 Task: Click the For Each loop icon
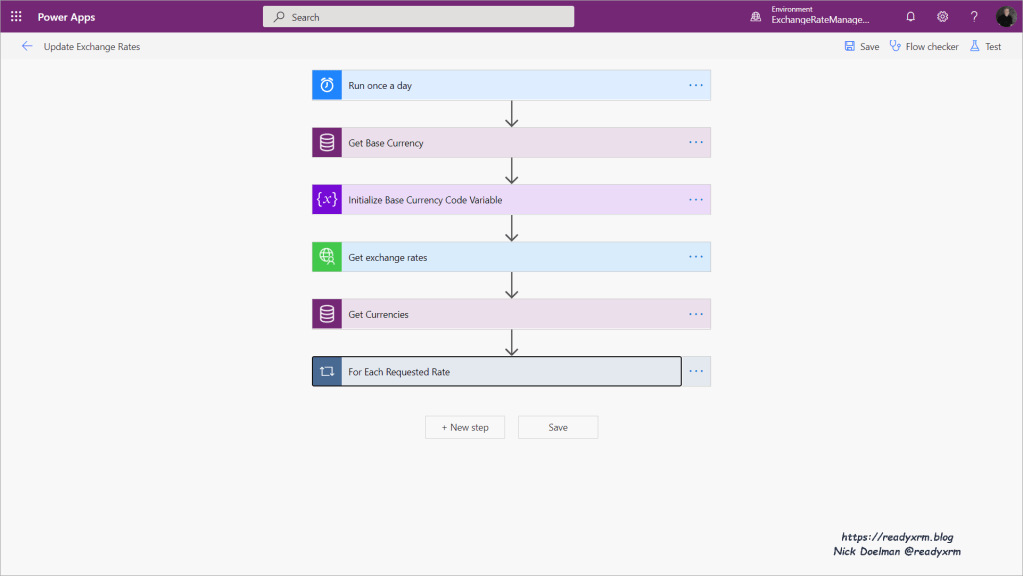pos(327,372)
